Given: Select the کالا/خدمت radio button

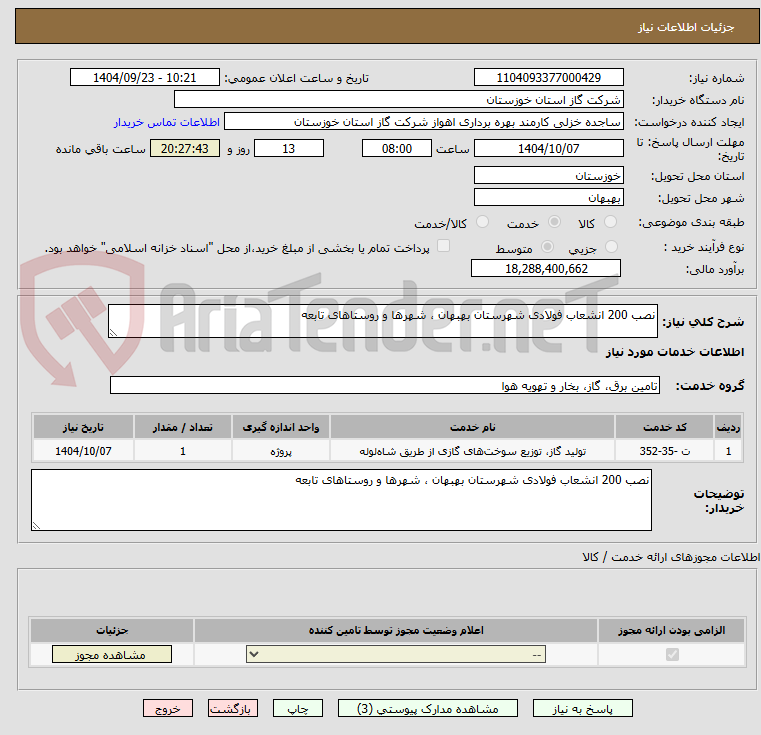Looking at the screenshot, I should pyautogui.click(x=482, y=222).
